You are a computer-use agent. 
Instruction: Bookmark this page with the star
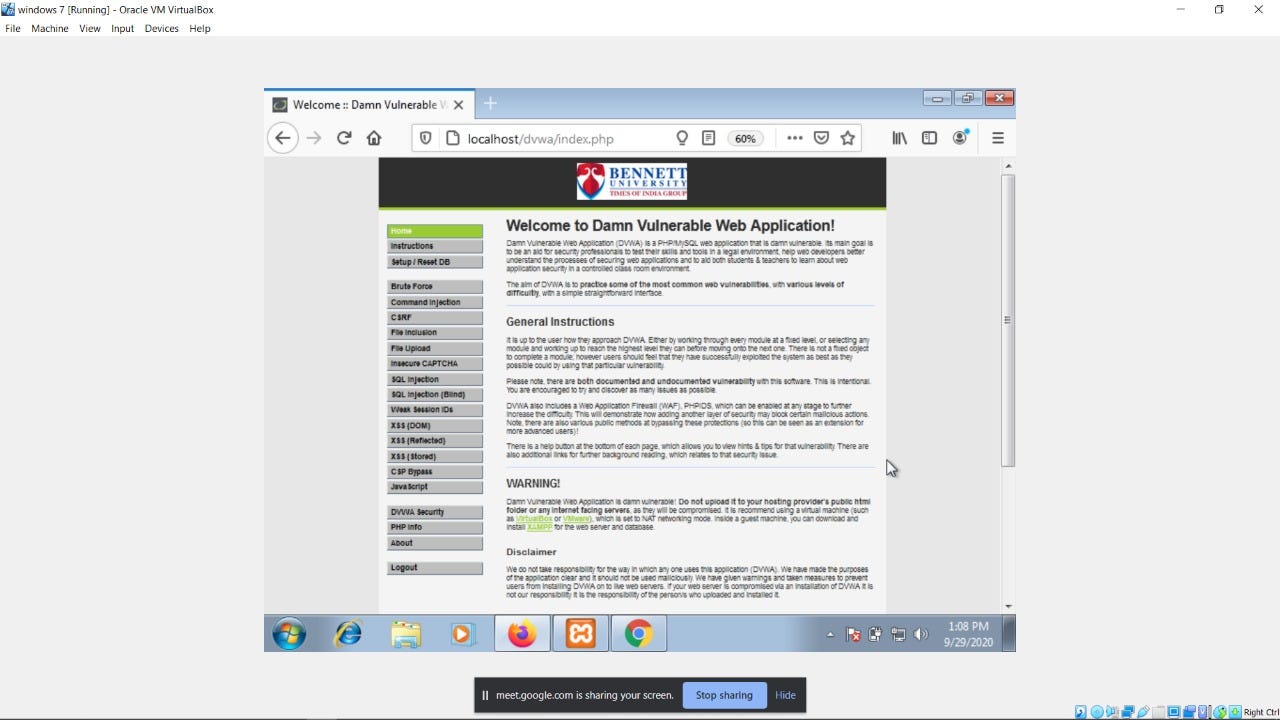(x=848, y=138)
